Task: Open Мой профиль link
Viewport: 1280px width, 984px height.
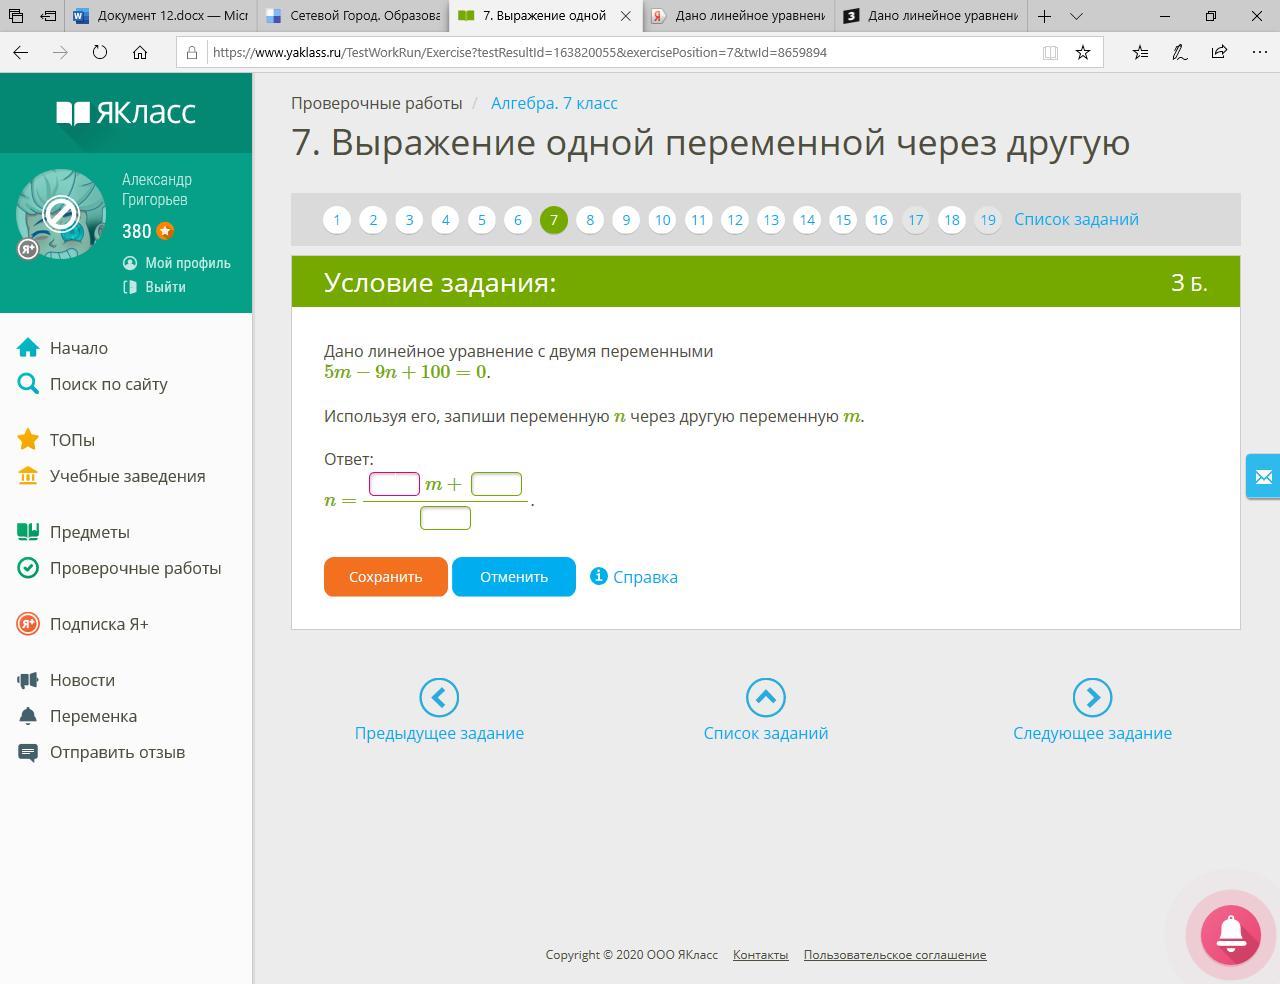Action: point(187,263)
